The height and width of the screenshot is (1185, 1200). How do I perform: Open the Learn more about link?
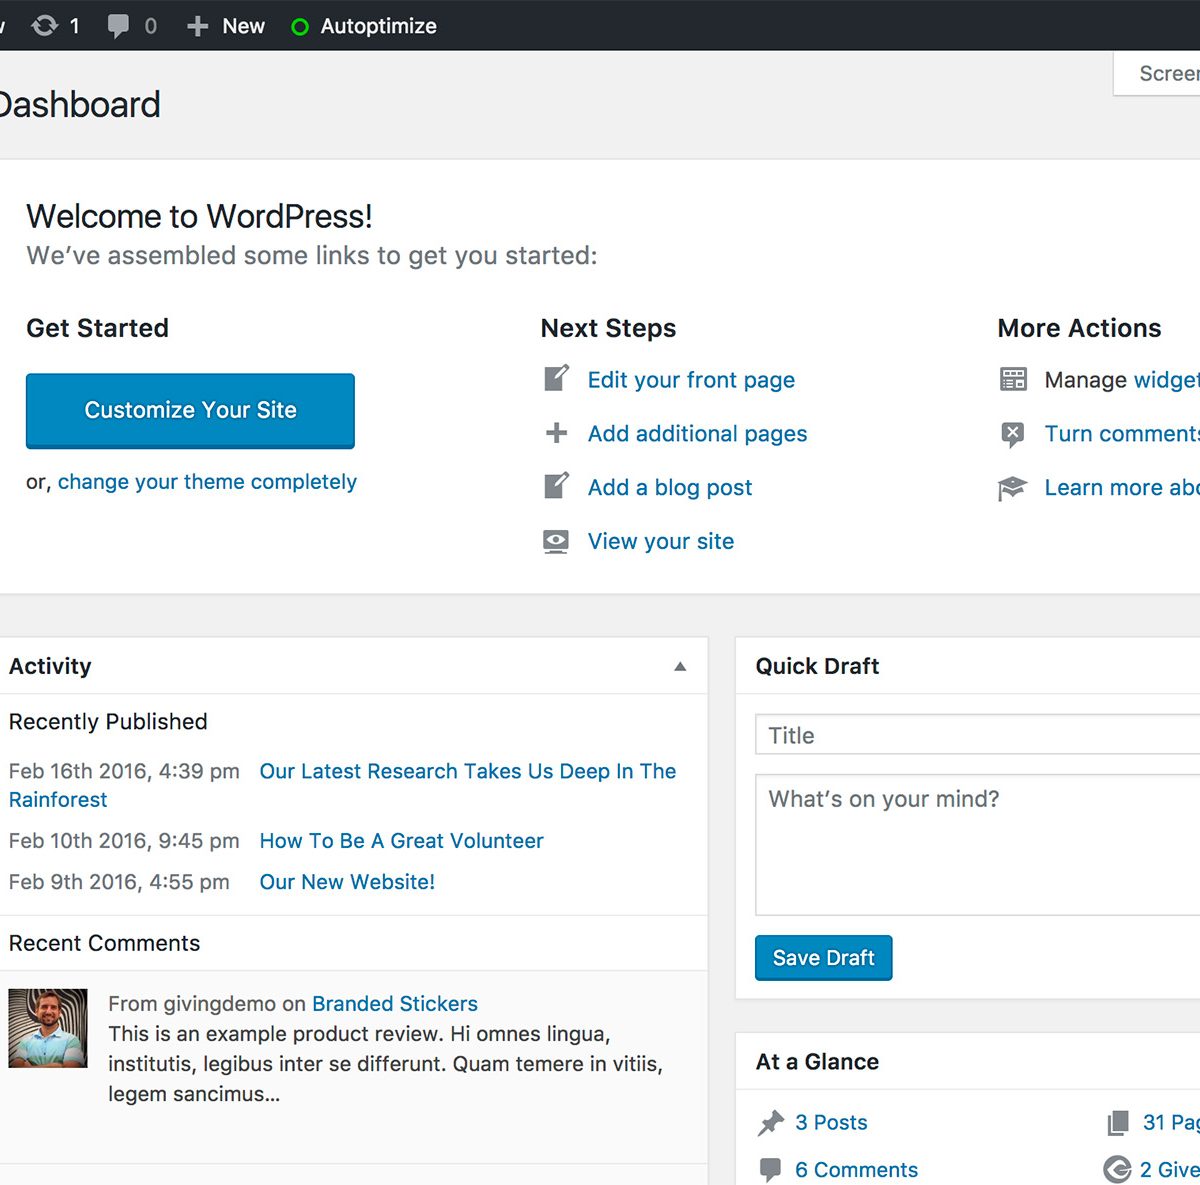tap(1122, 488)
